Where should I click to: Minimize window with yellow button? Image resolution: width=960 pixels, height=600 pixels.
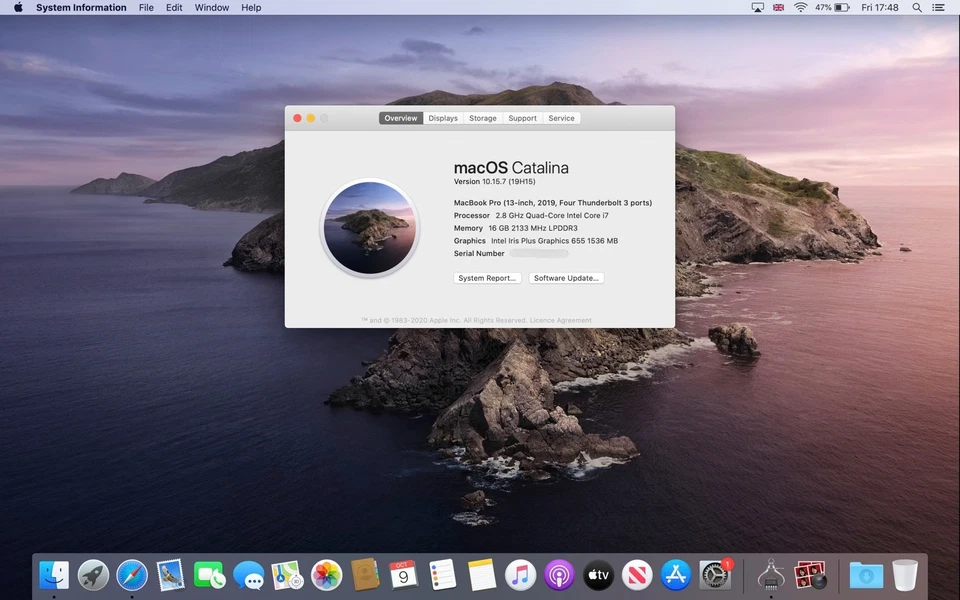click(x=311, y=118)
